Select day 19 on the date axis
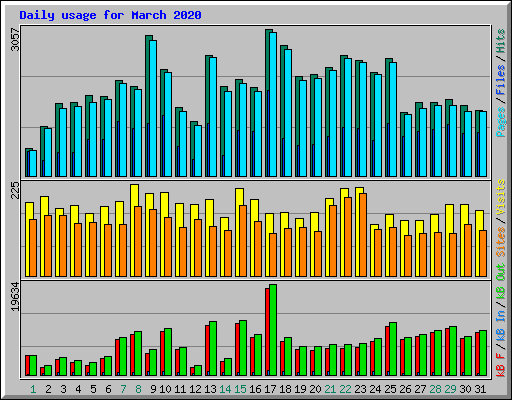 pos(300,389)
